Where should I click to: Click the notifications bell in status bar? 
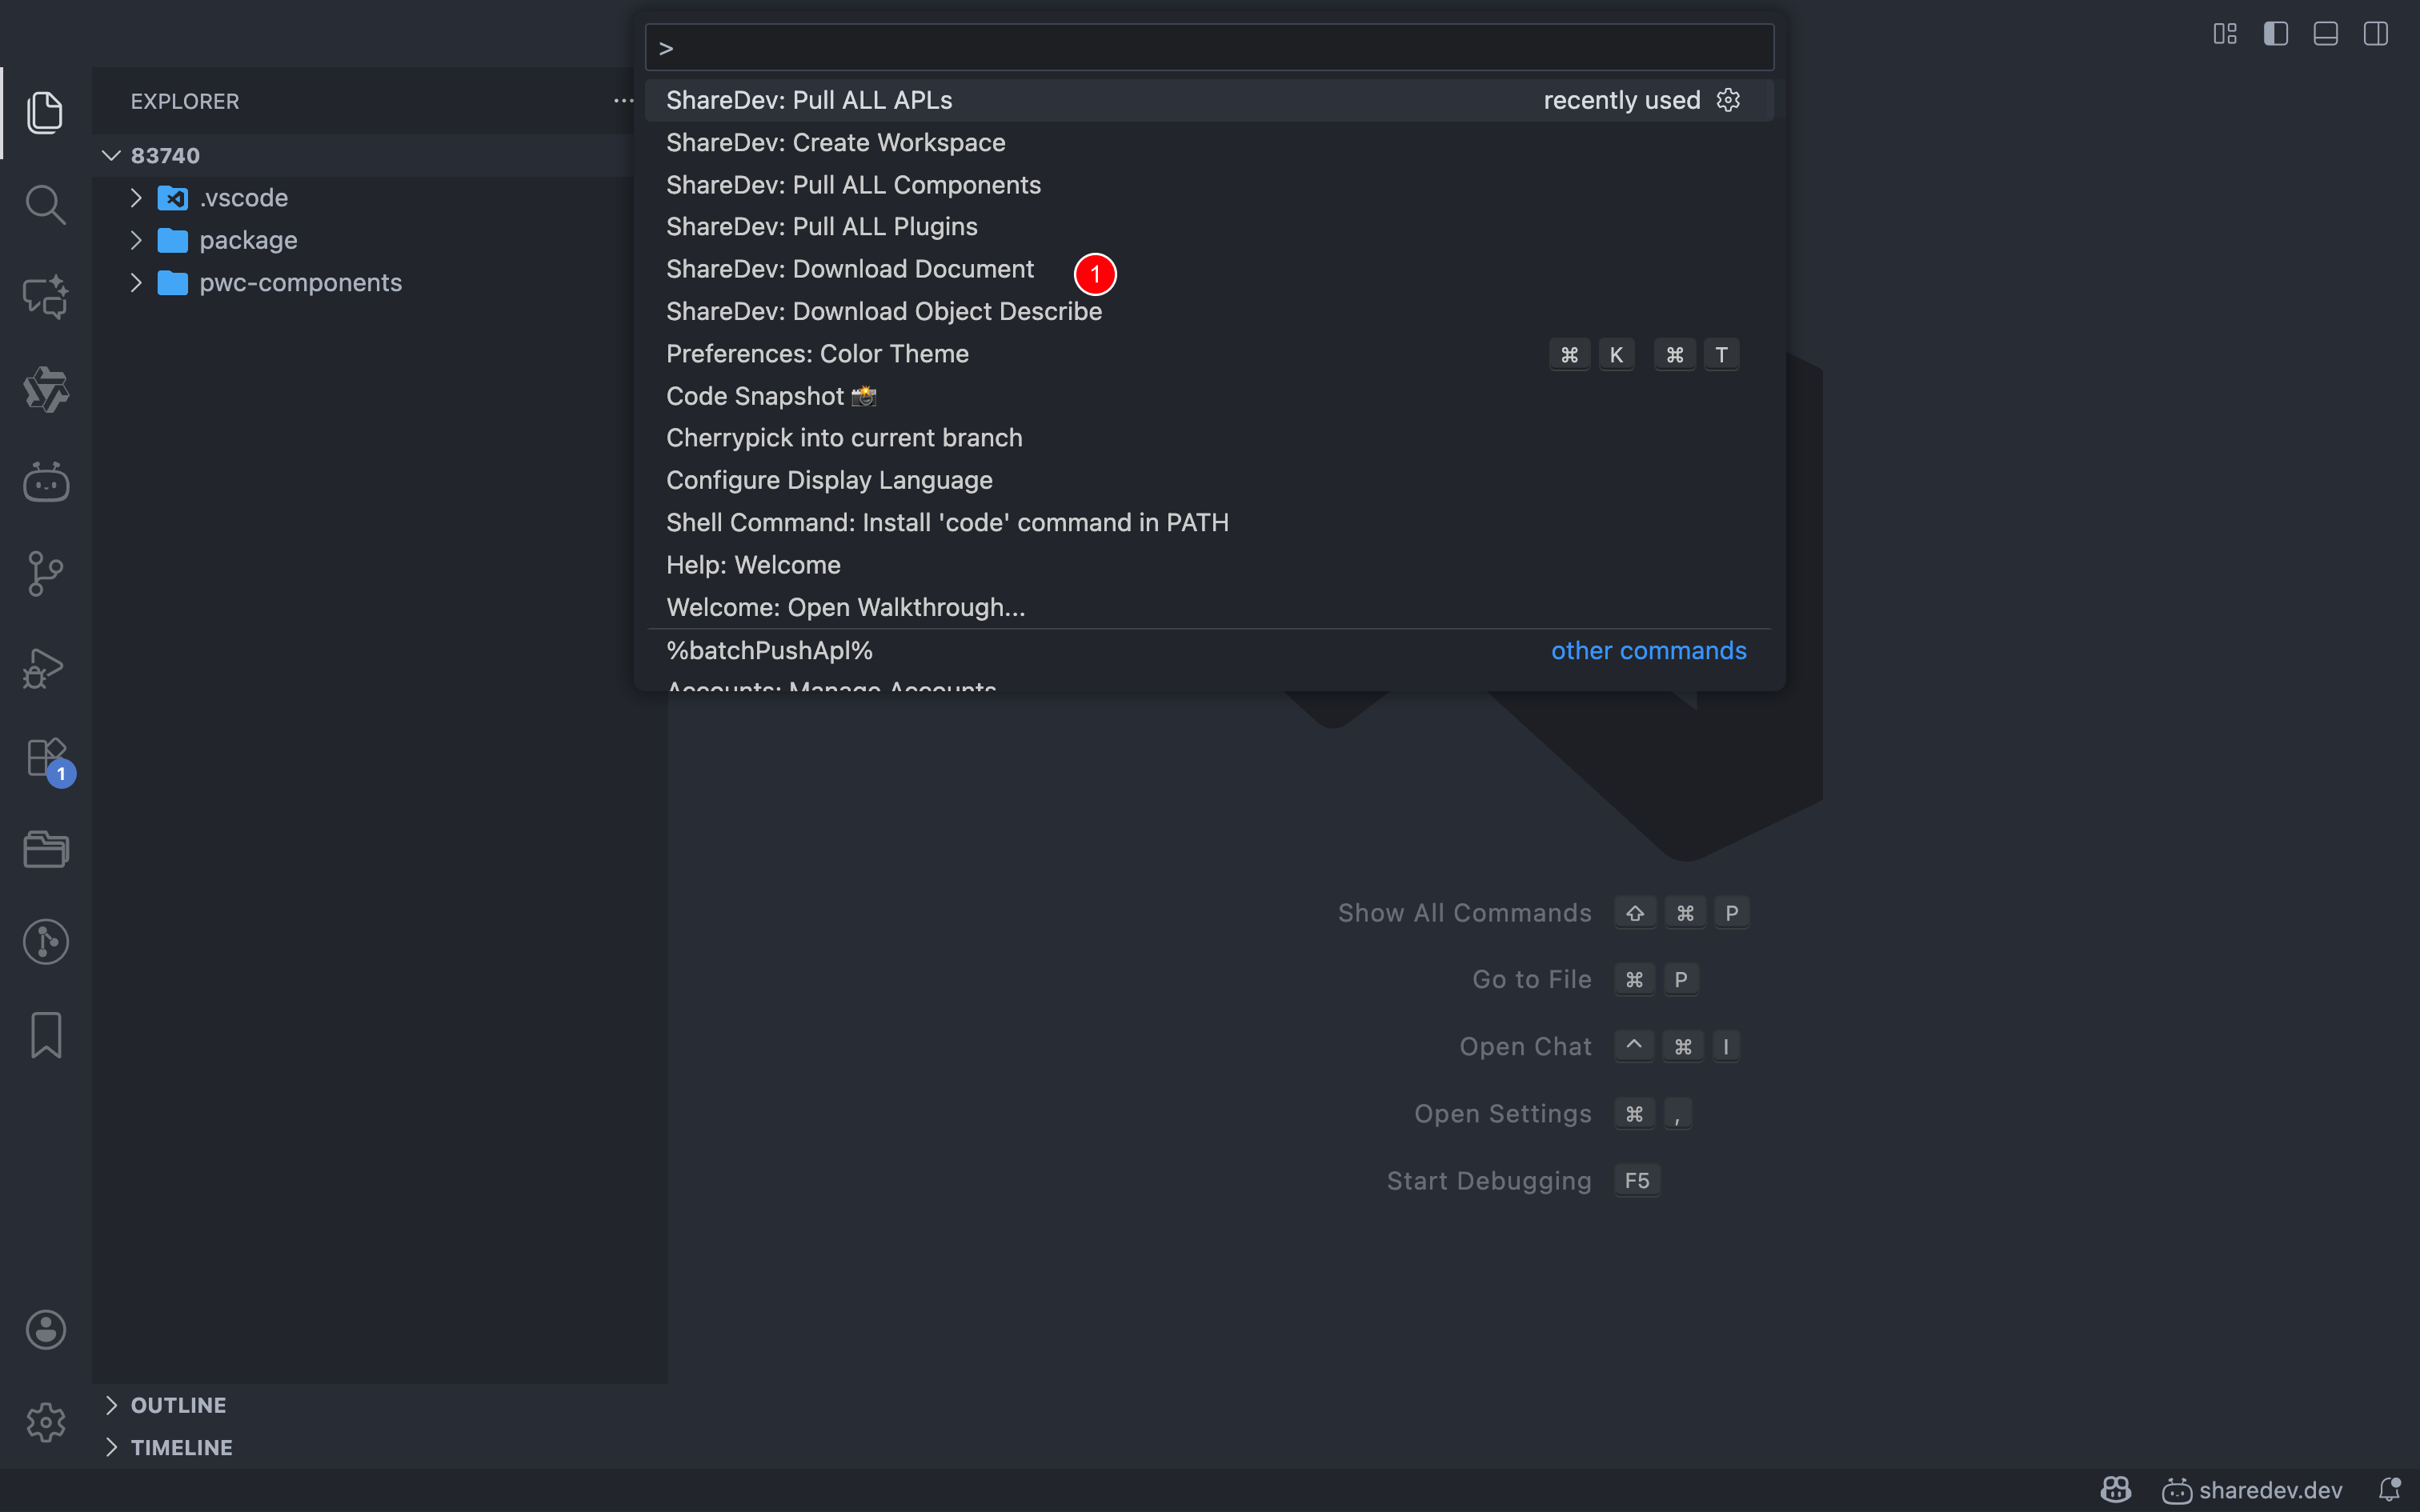[2389, 1490]
